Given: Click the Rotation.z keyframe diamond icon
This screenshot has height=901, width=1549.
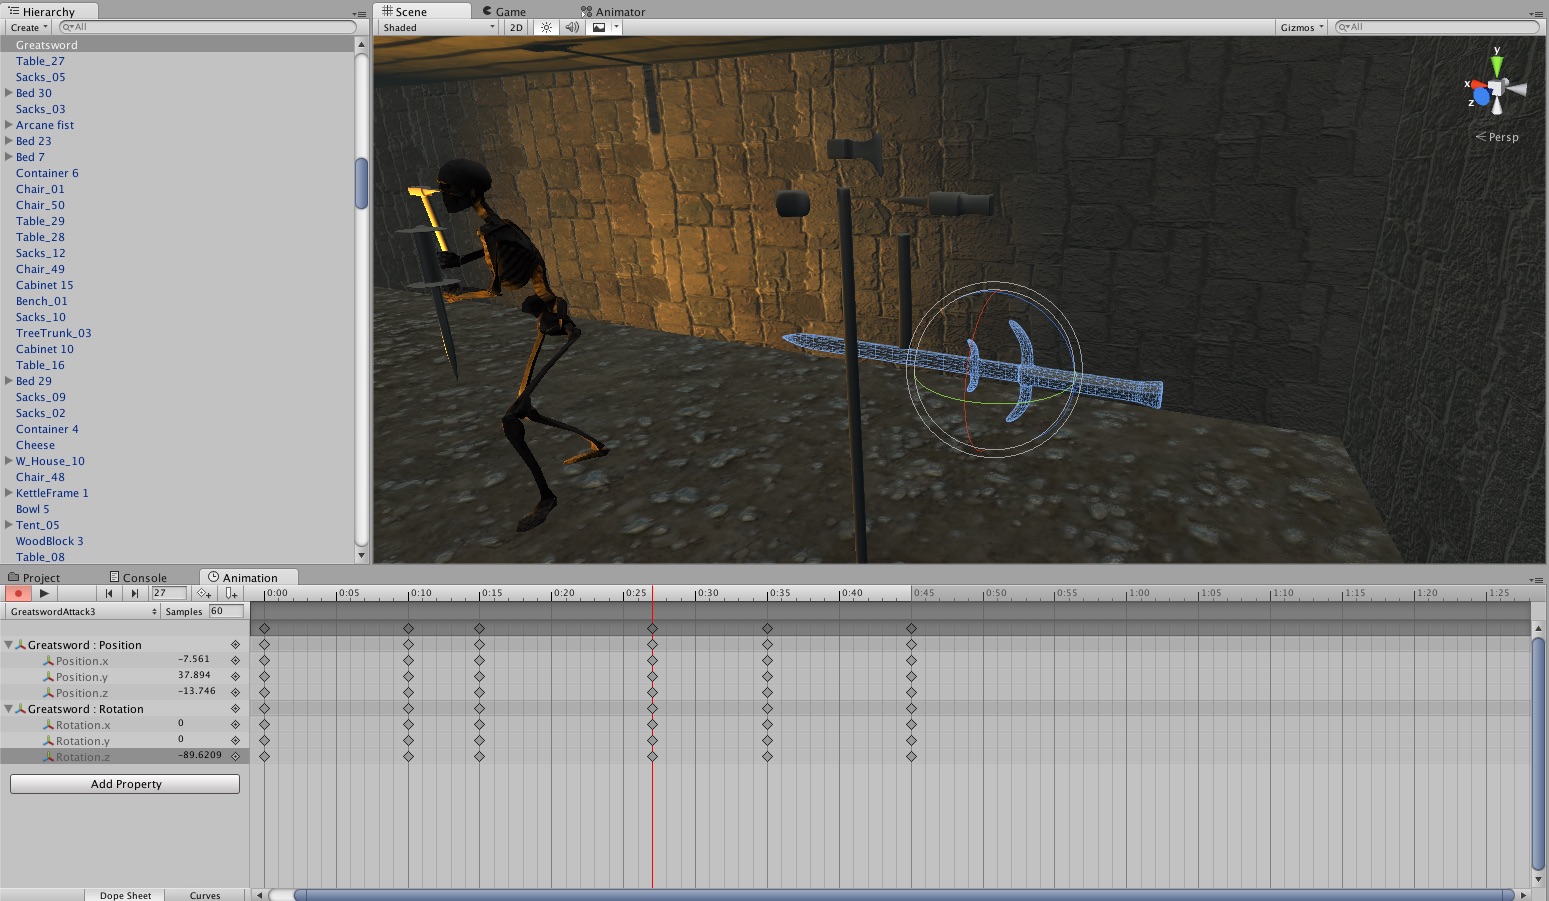Looking at the screenshot, I should (x=236, y=757).
